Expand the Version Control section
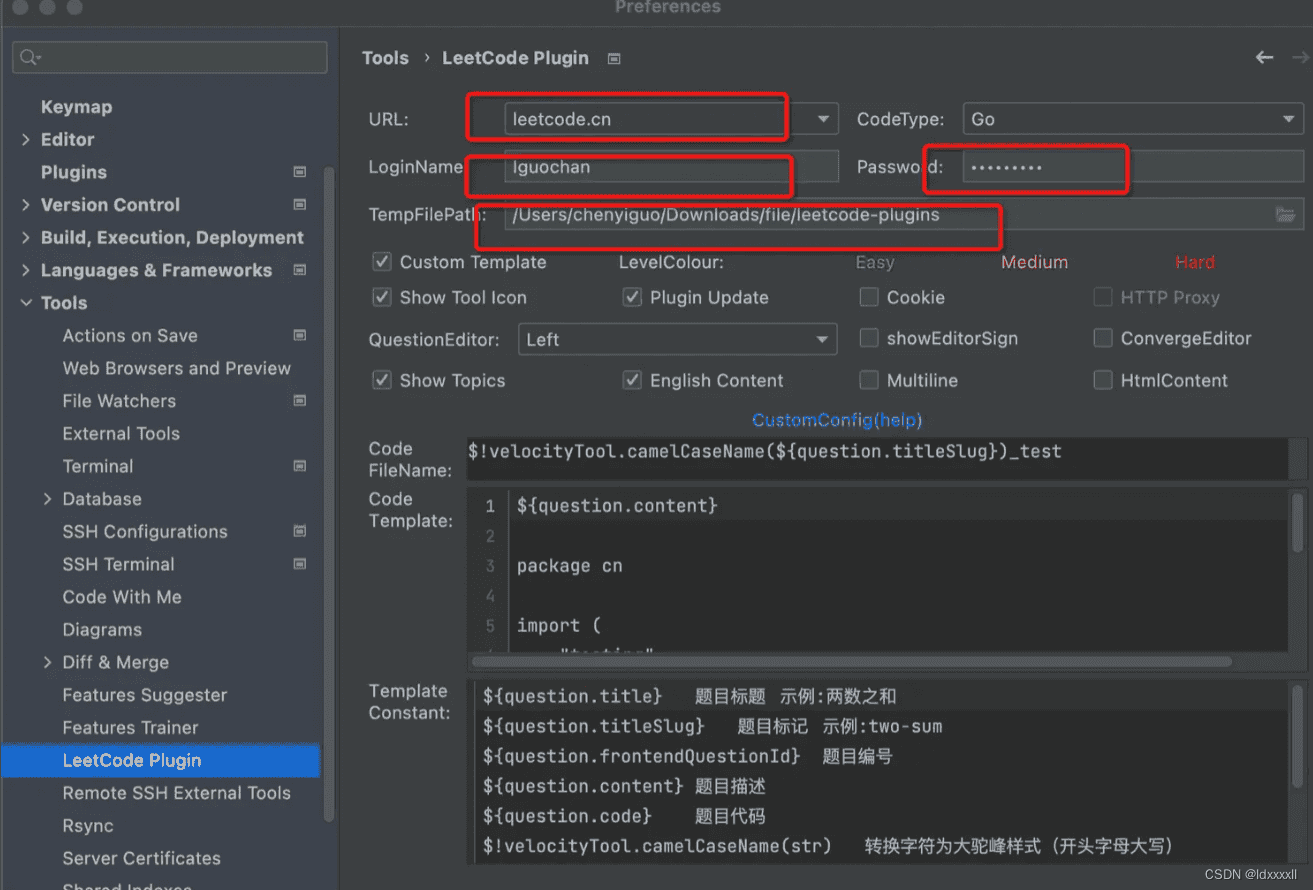This screenshot has height=890, width=1313. [26, 205]
